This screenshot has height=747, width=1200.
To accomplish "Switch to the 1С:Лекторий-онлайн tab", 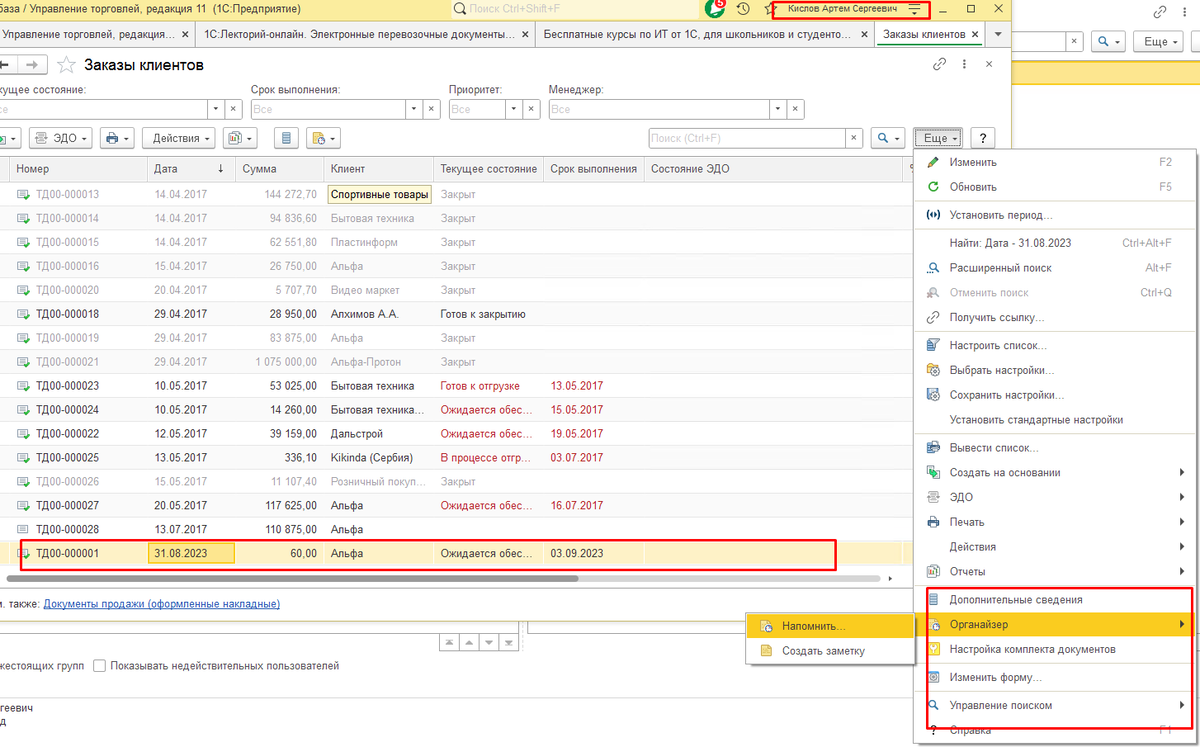I will tap(364, 34).
